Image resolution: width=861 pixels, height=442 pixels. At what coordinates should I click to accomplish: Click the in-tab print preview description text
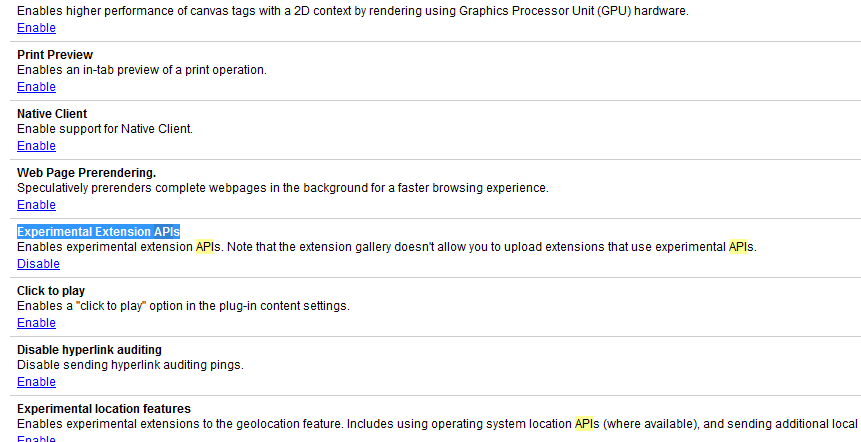pos(141,70)
